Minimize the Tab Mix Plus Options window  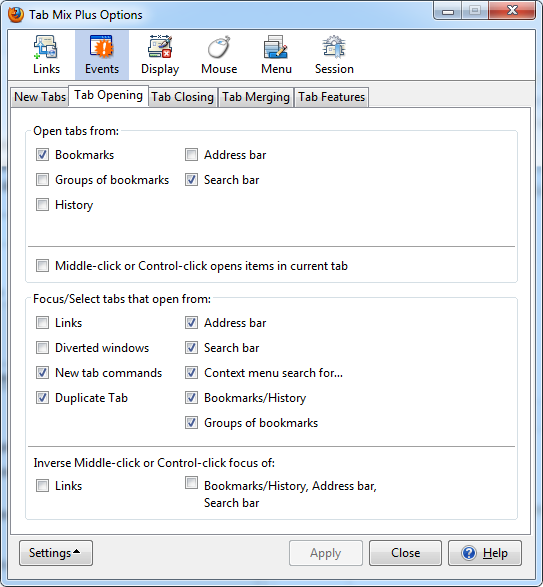448,10
